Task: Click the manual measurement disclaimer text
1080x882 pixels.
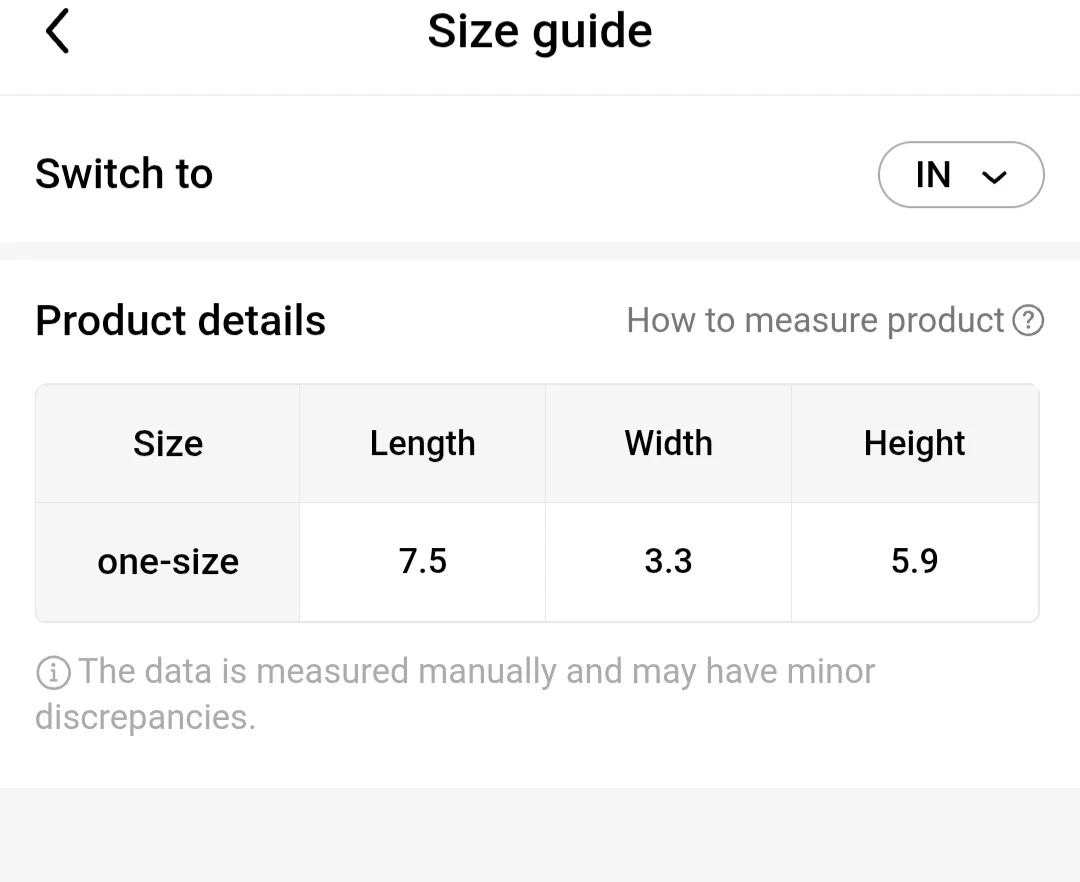Action: coord(477,671)
